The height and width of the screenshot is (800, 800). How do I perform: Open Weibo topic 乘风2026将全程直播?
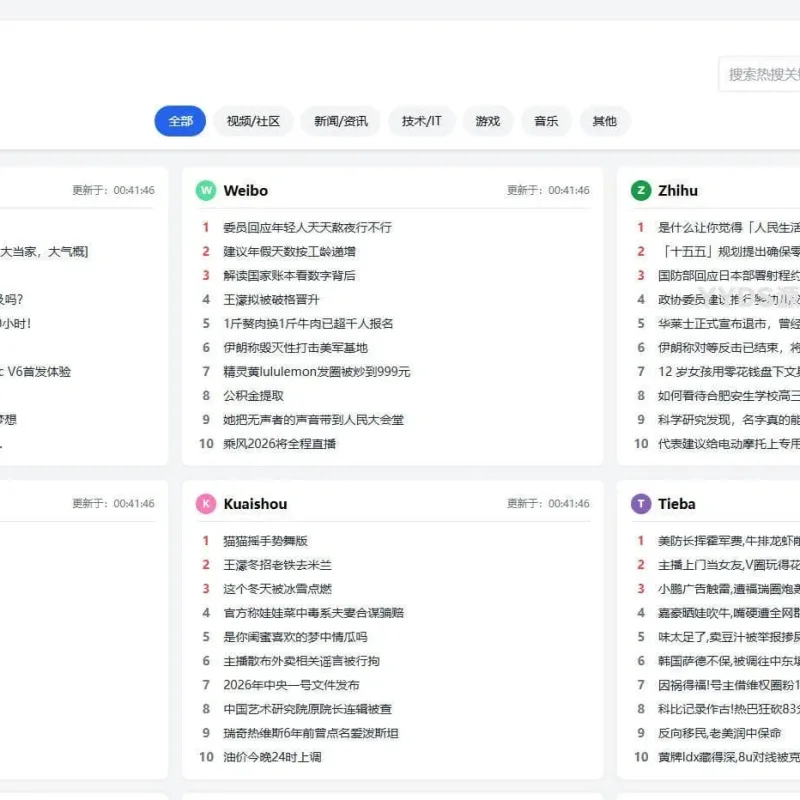coord(280,443)
